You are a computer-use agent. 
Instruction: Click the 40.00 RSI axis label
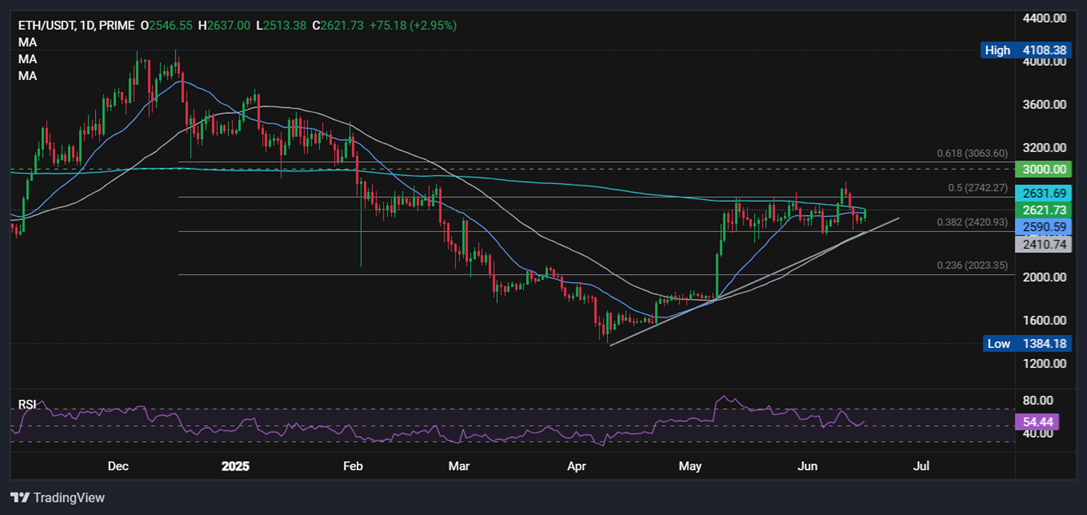(x=1038, y=433)
